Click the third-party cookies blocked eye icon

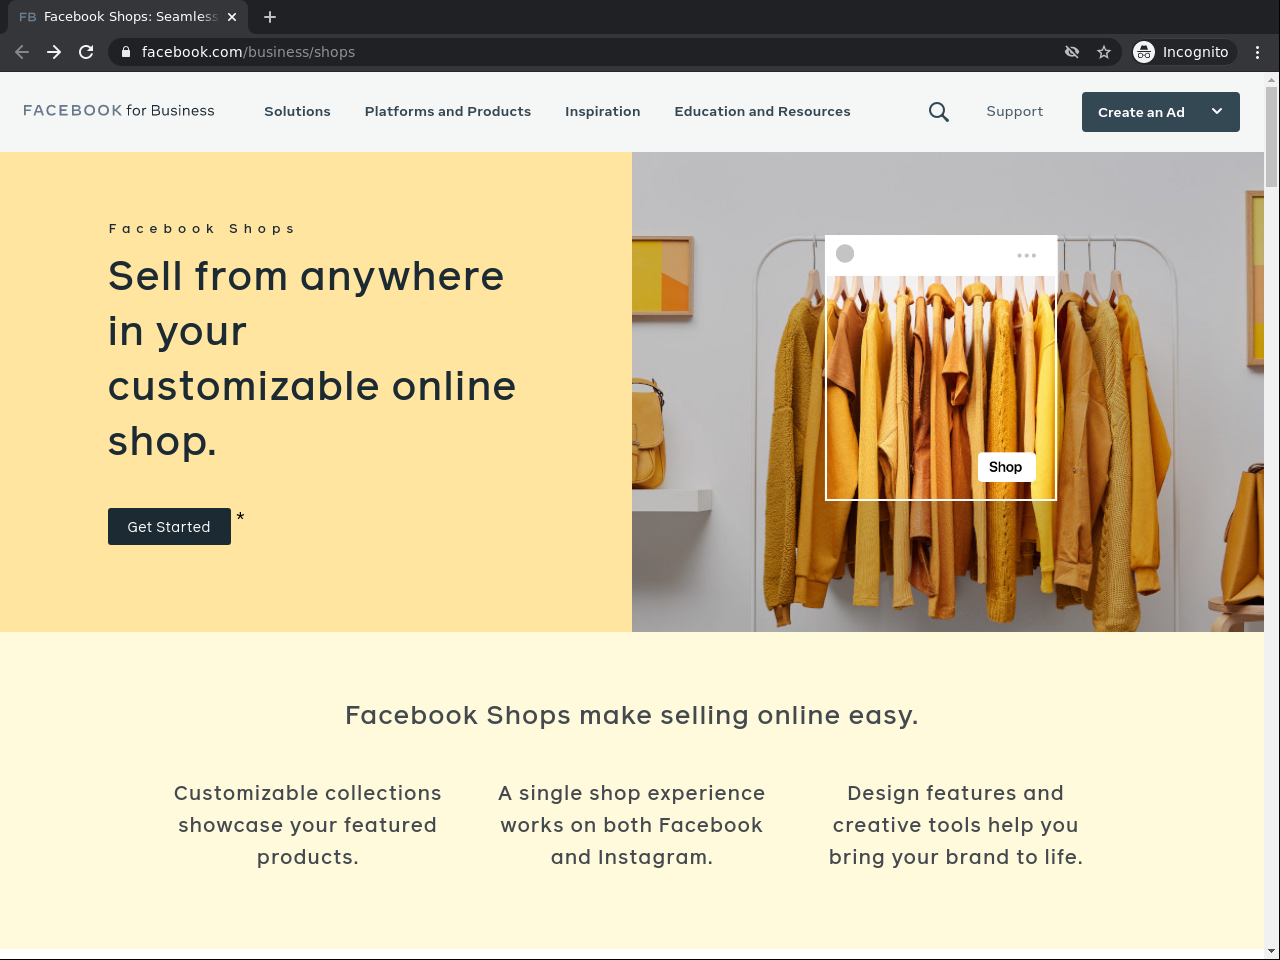[1072, 52]
